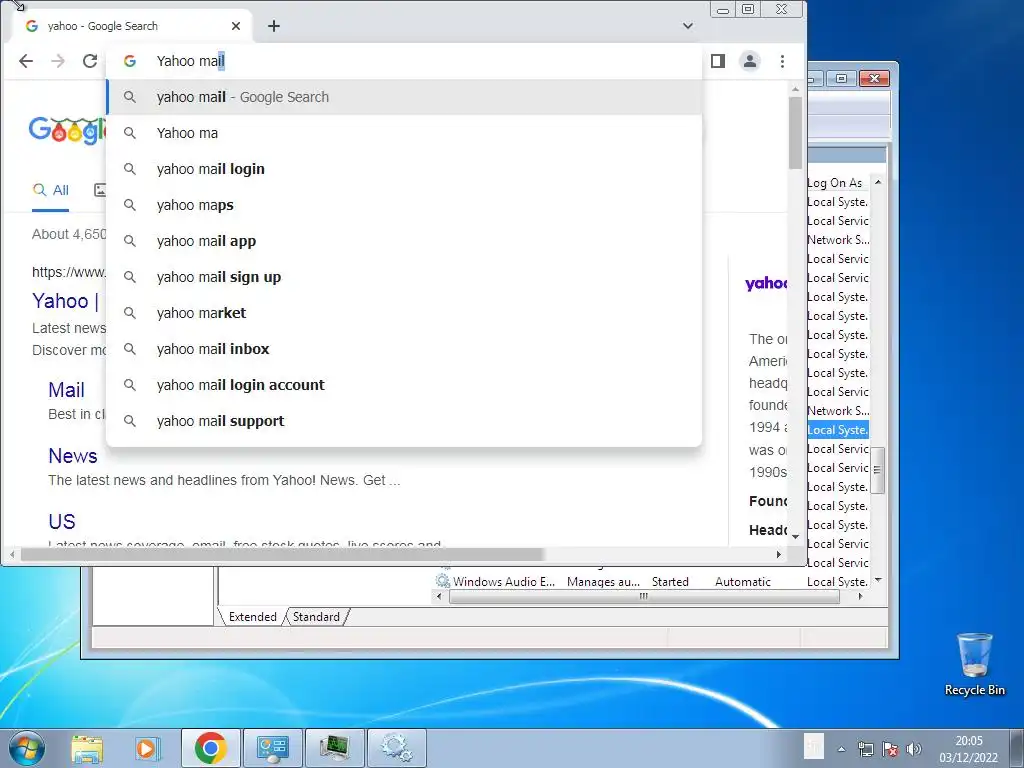Click the Chrome vertical page scrollbar thumb
This screenshot has height=768, width=1024.
tap(795, 133)
